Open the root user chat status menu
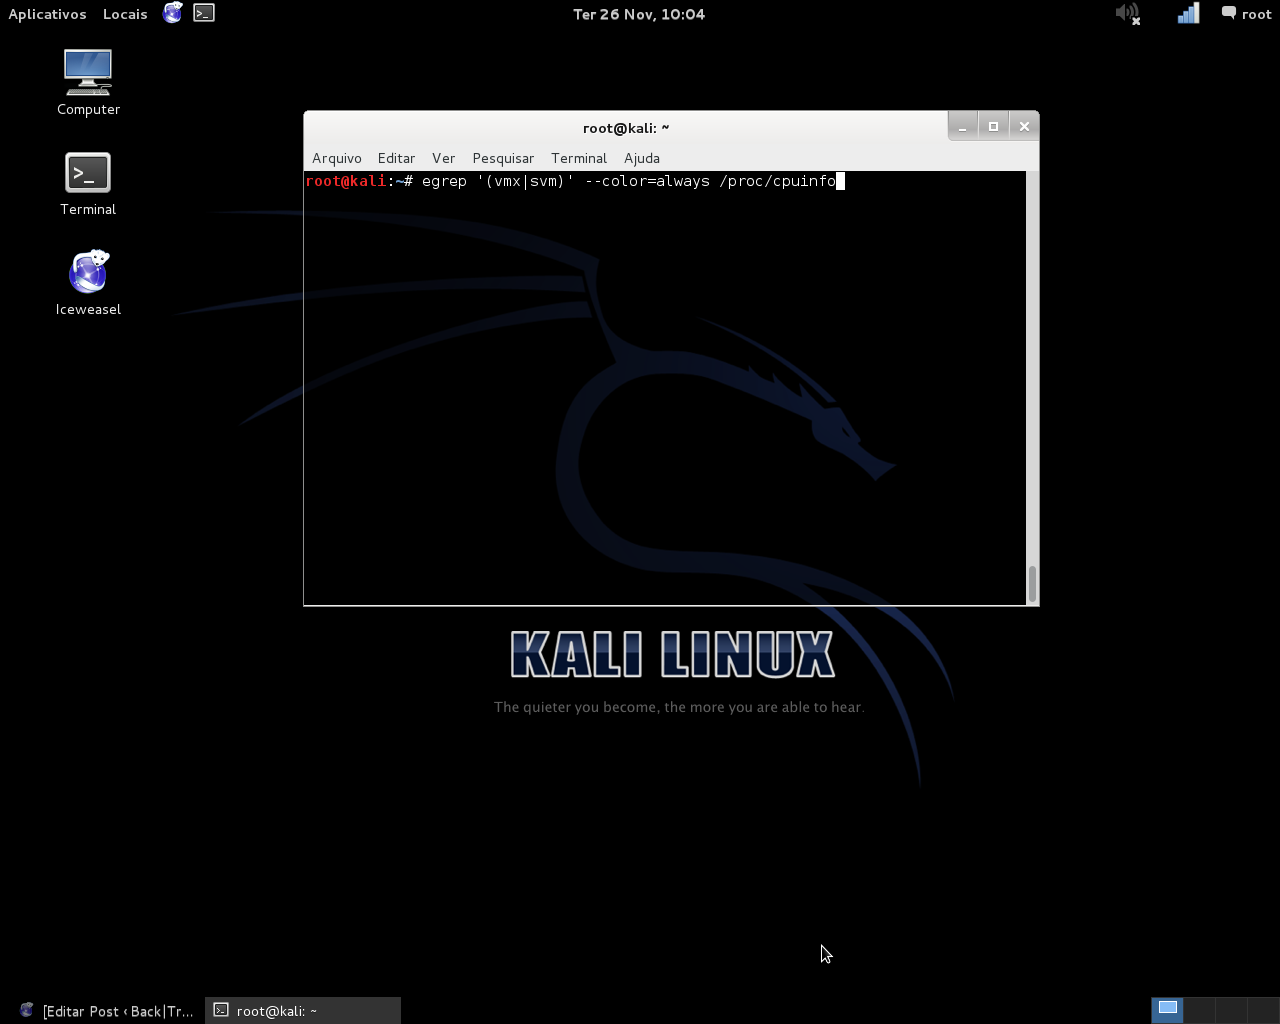The height and width of the screenshot is (1024, 1280). (x=1246, y=14)
